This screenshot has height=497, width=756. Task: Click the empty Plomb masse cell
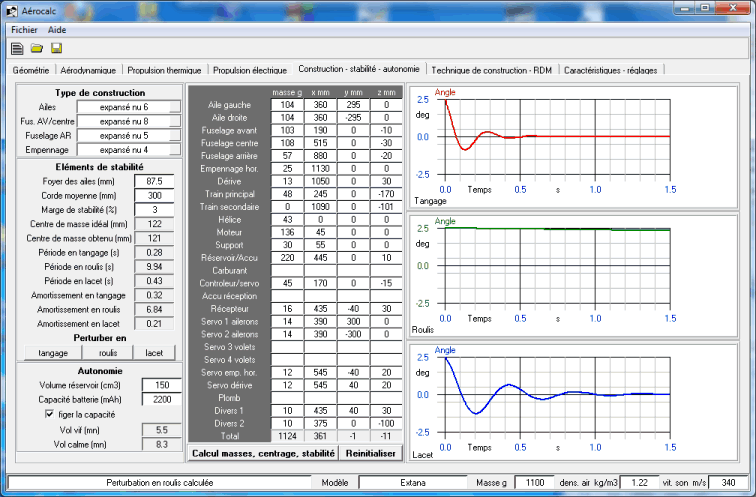pos(287,398)
